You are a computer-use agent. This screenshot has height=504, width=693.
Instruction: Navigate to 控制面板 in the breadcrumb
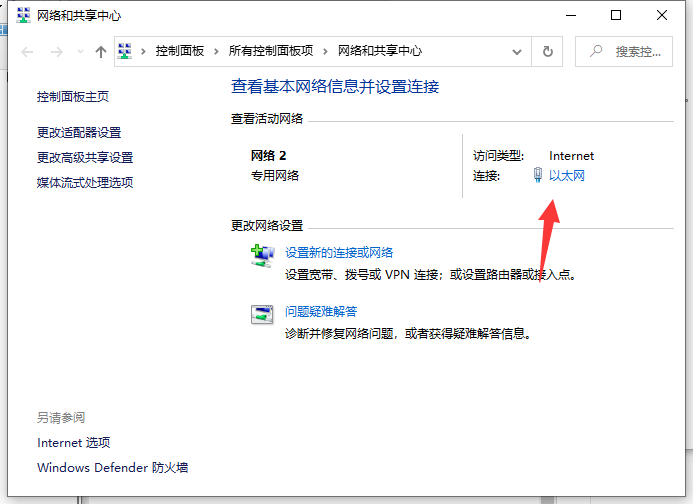point(180,51)
